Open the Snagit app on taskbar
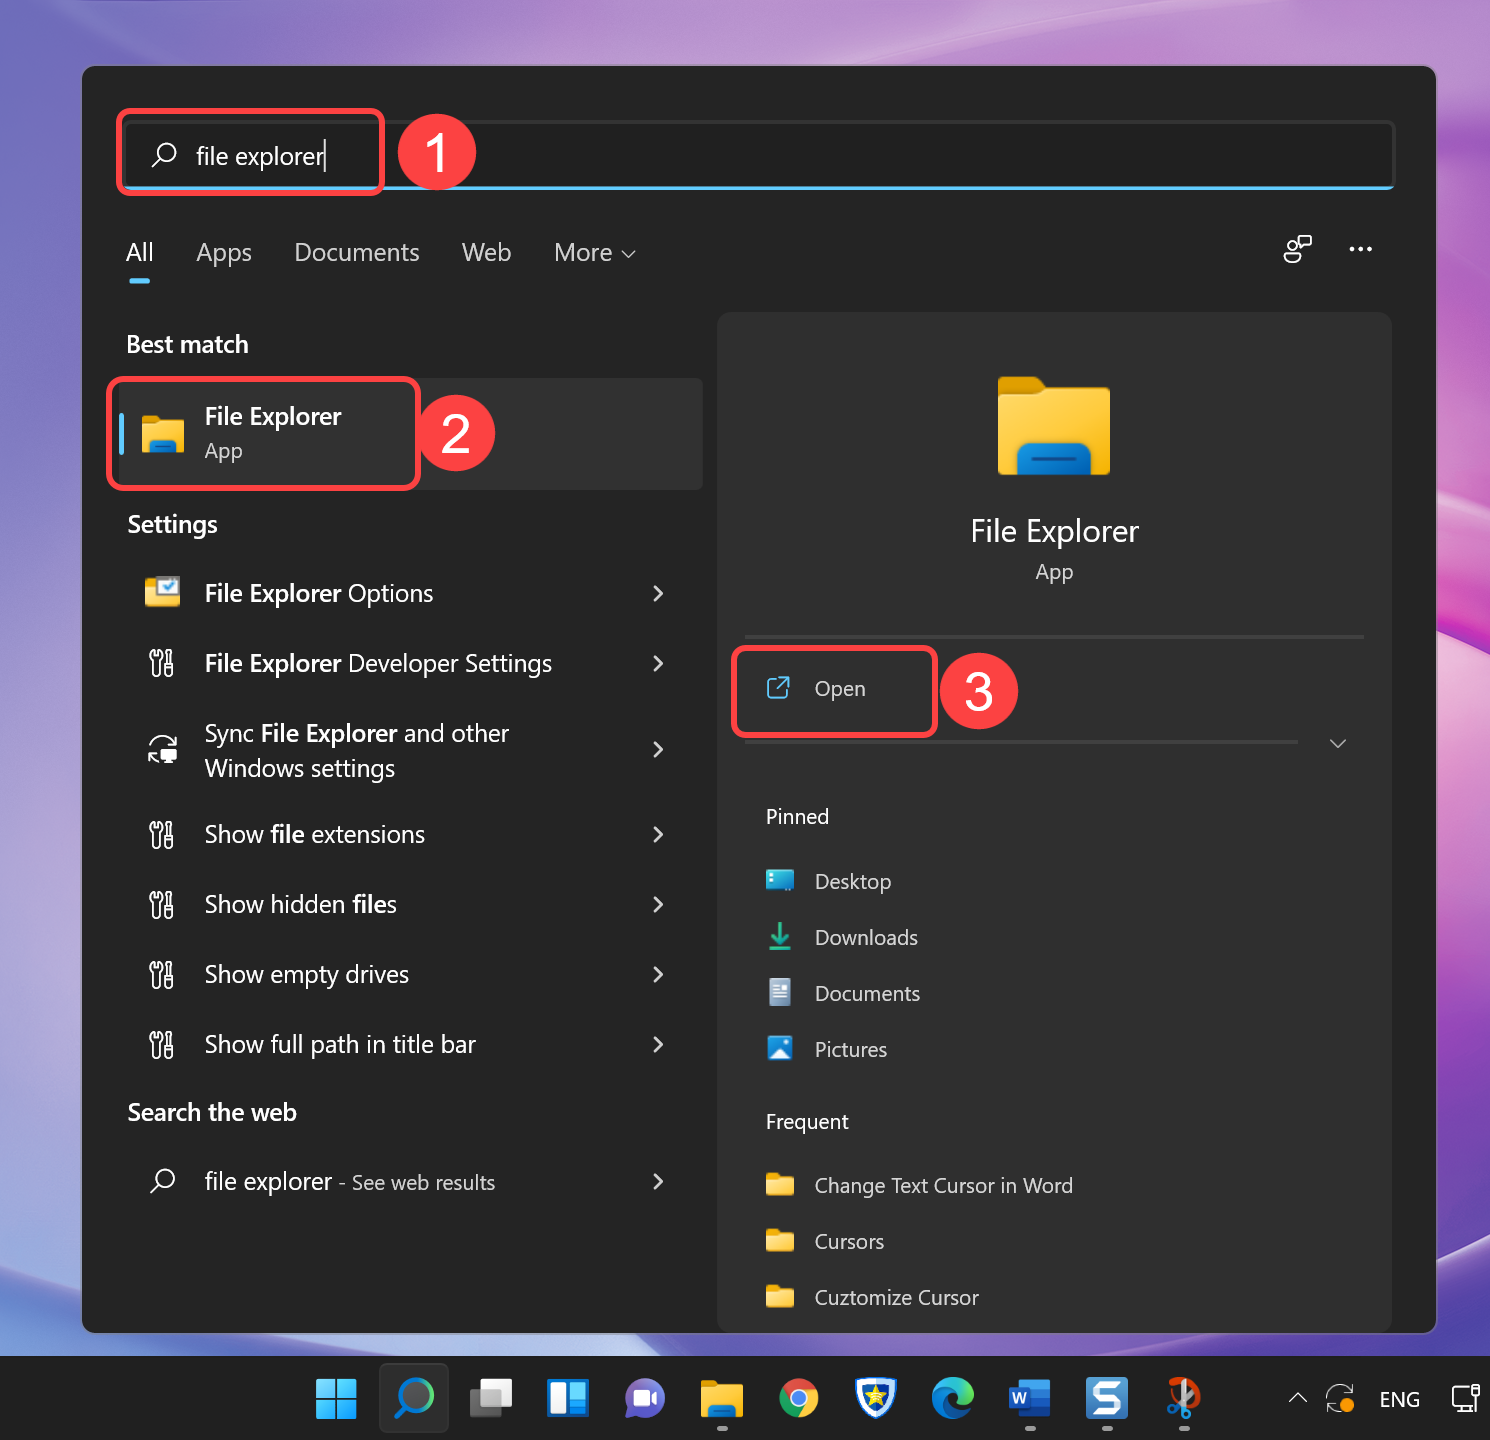This screenshot has height=1440, width=1490. [x=1107, y=1398]
